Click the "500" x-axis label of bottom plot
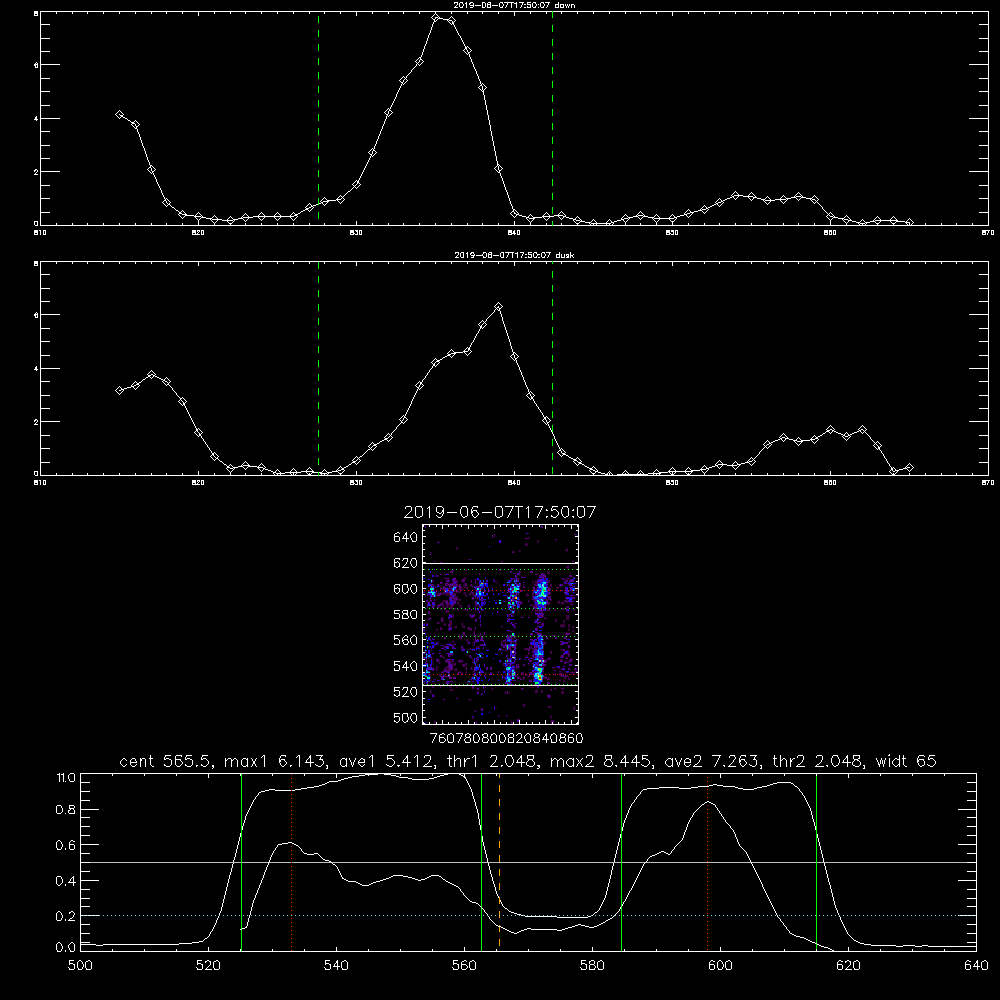 [80, 966]
